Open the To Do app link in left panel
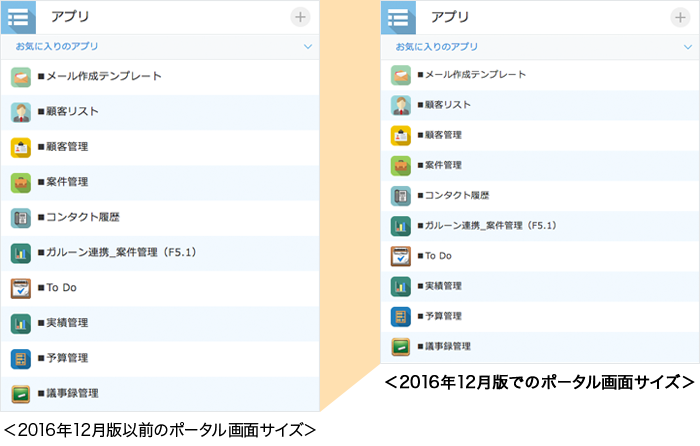This screenshot has height=446, width=700. coord(62,288)
